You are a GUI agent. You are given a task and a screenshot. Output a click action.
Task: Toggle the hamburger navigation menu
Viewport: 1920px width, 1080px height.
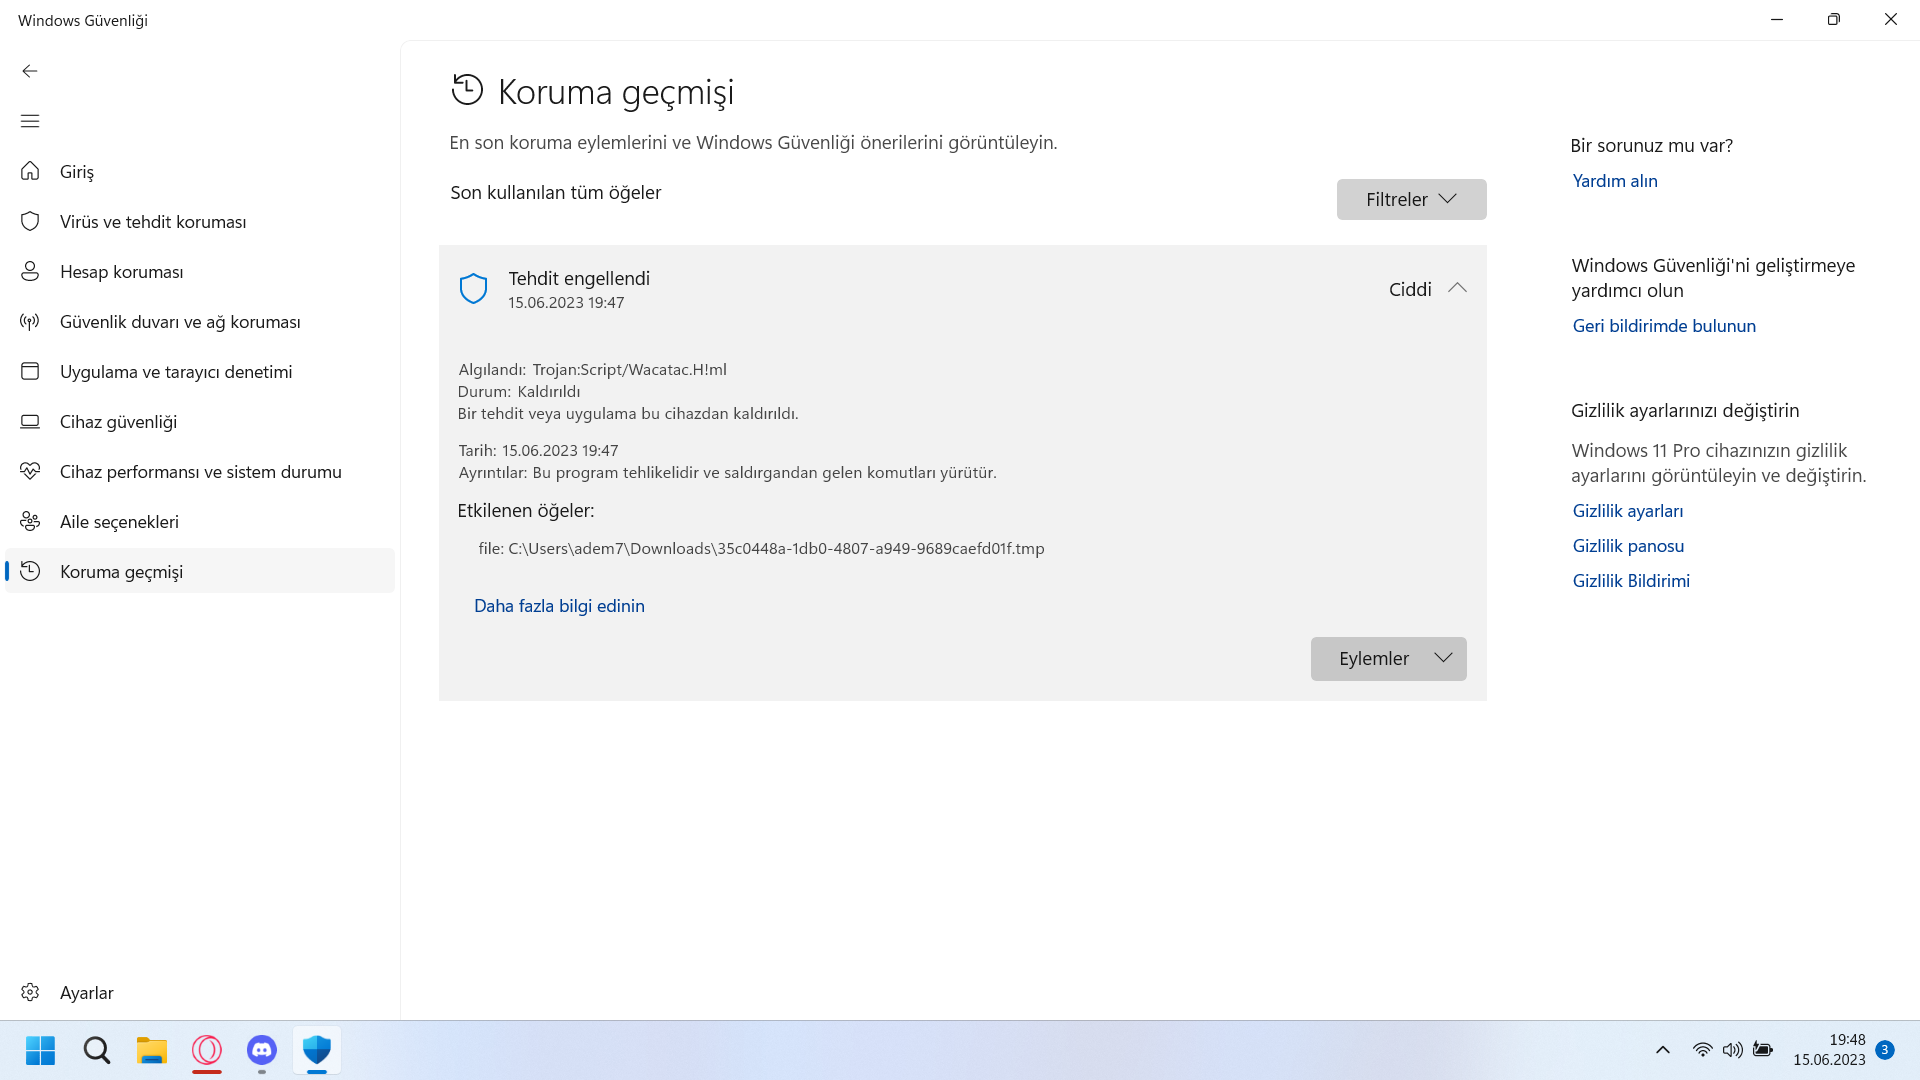[x=30, y=121]
